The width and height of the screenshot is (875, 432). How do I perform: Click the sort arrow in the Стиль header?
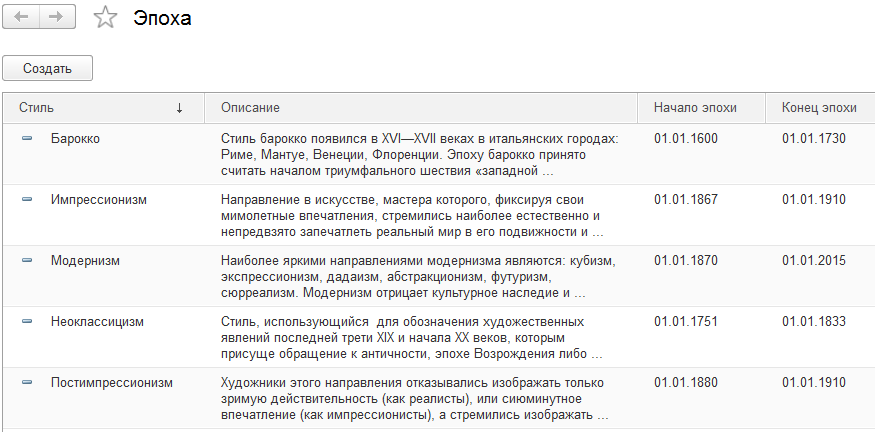[x=179, y=108]
